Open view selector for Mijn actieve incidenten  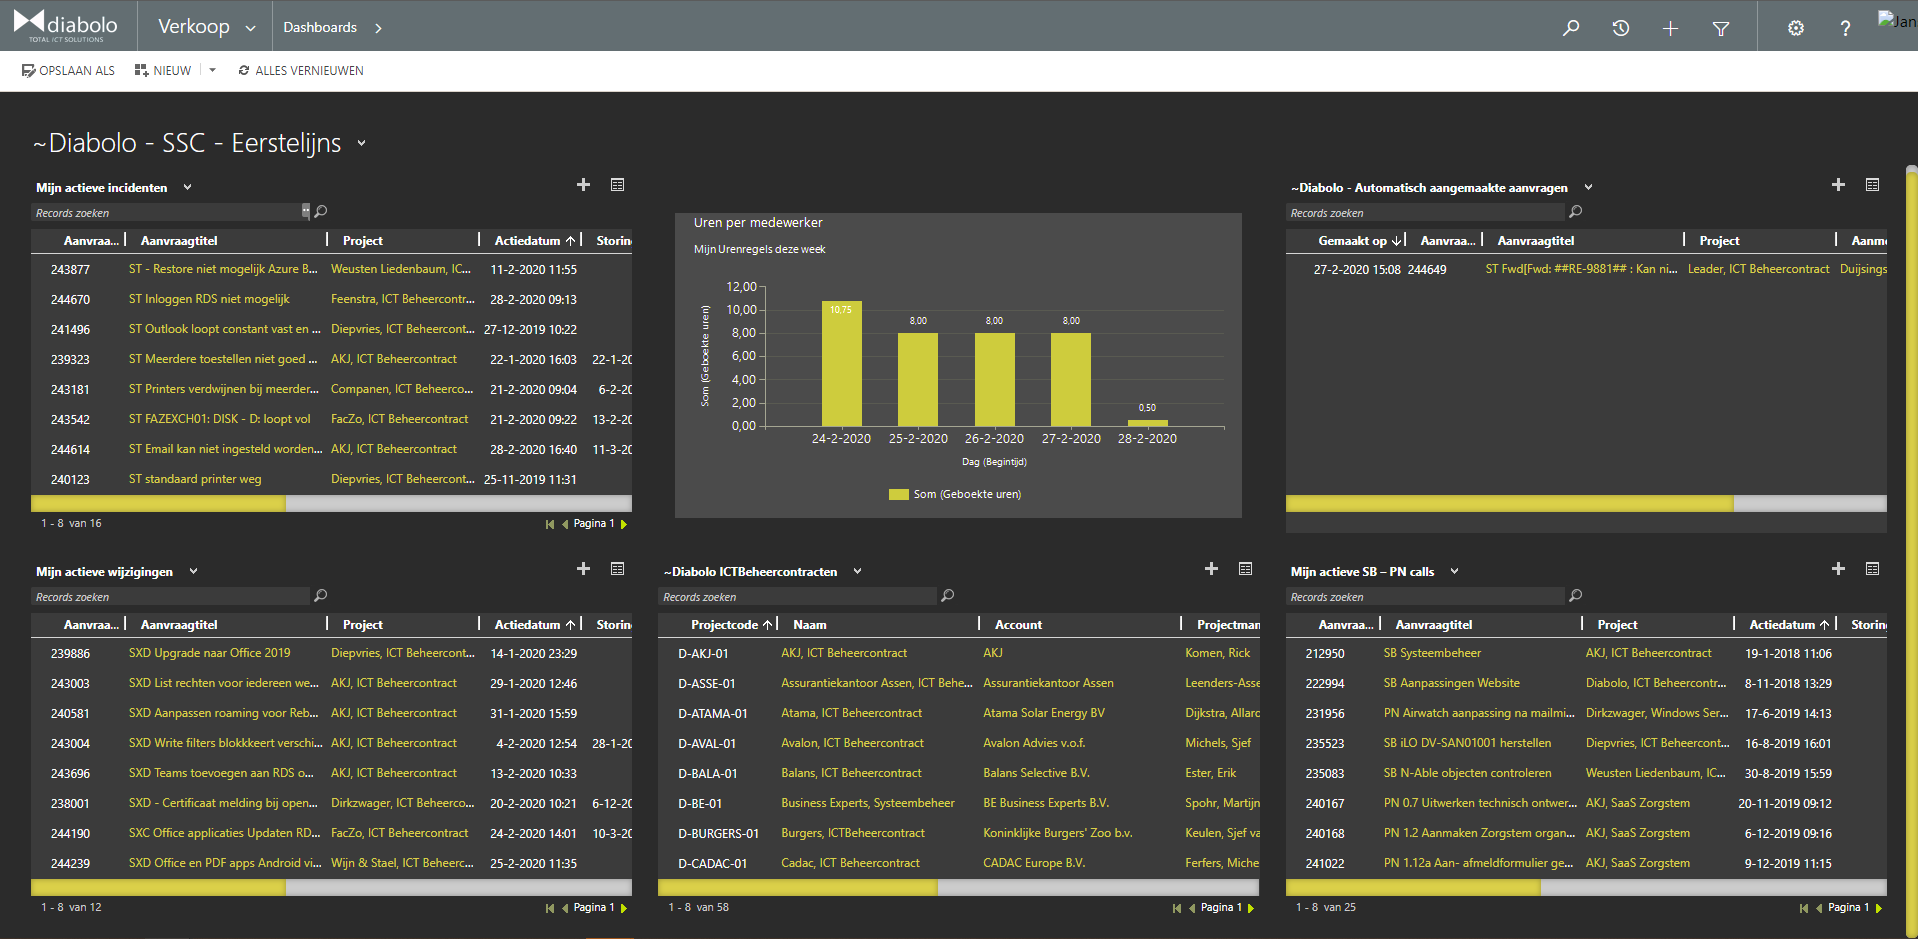(187, 187)
